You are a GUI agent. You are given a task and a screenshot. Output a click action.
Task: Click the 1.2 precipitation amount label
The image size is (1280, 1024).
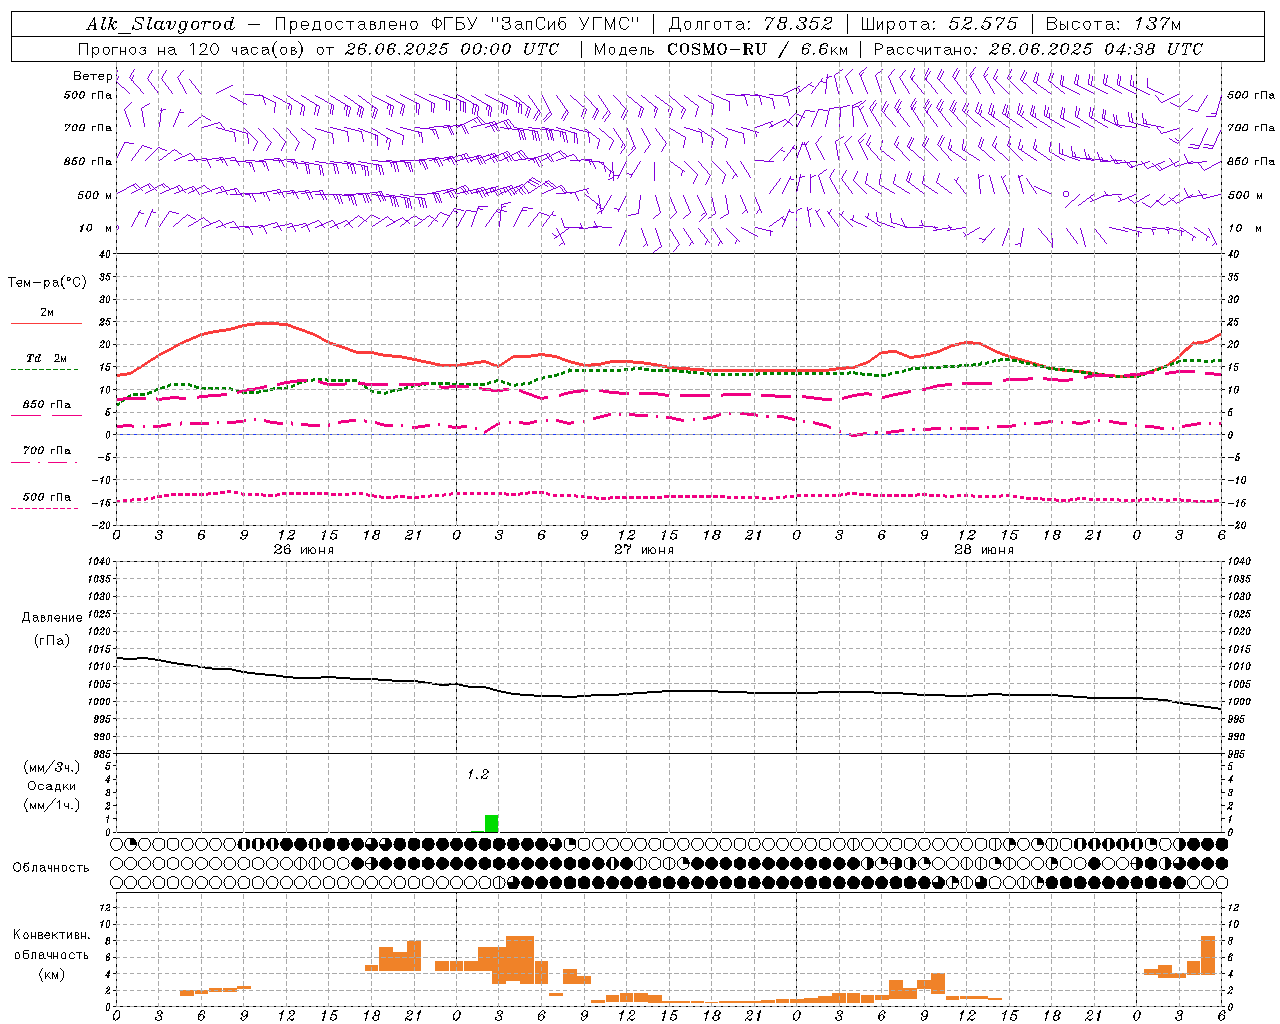coord(478,774)
